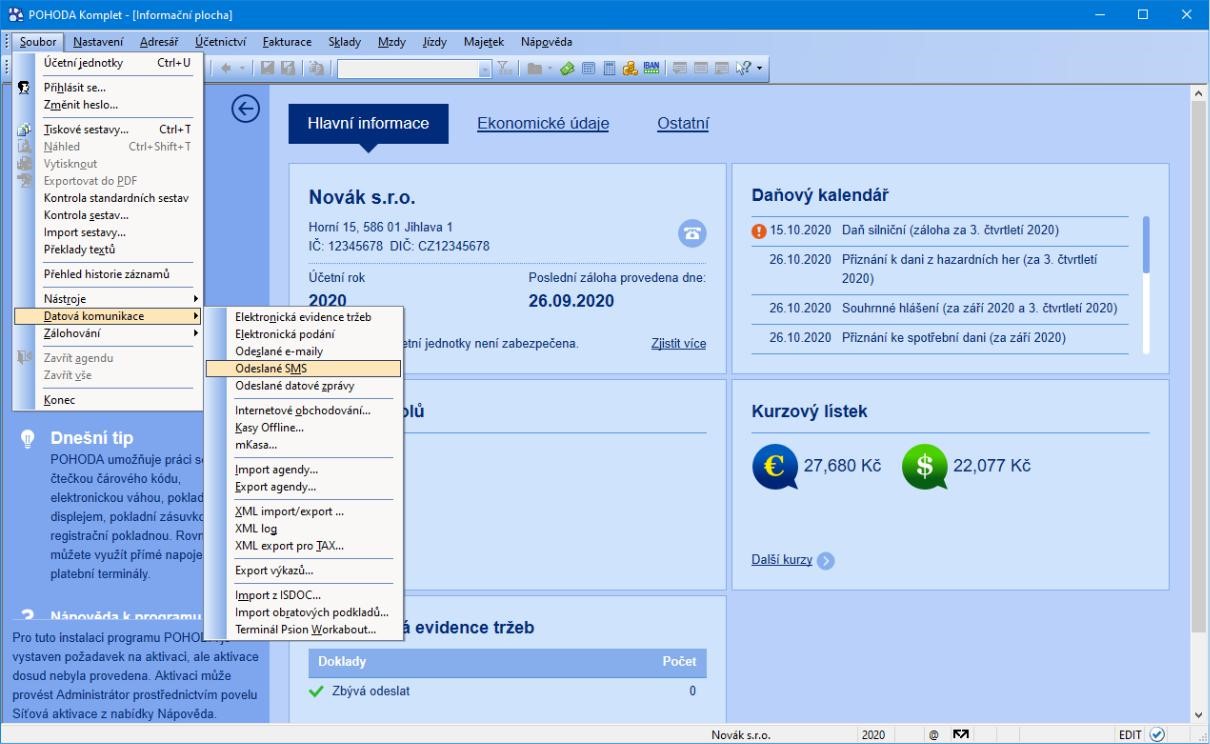Click the checkmark circle icon in status bar
Screen dimensions: 1210x744
[x=1157, y=734]
